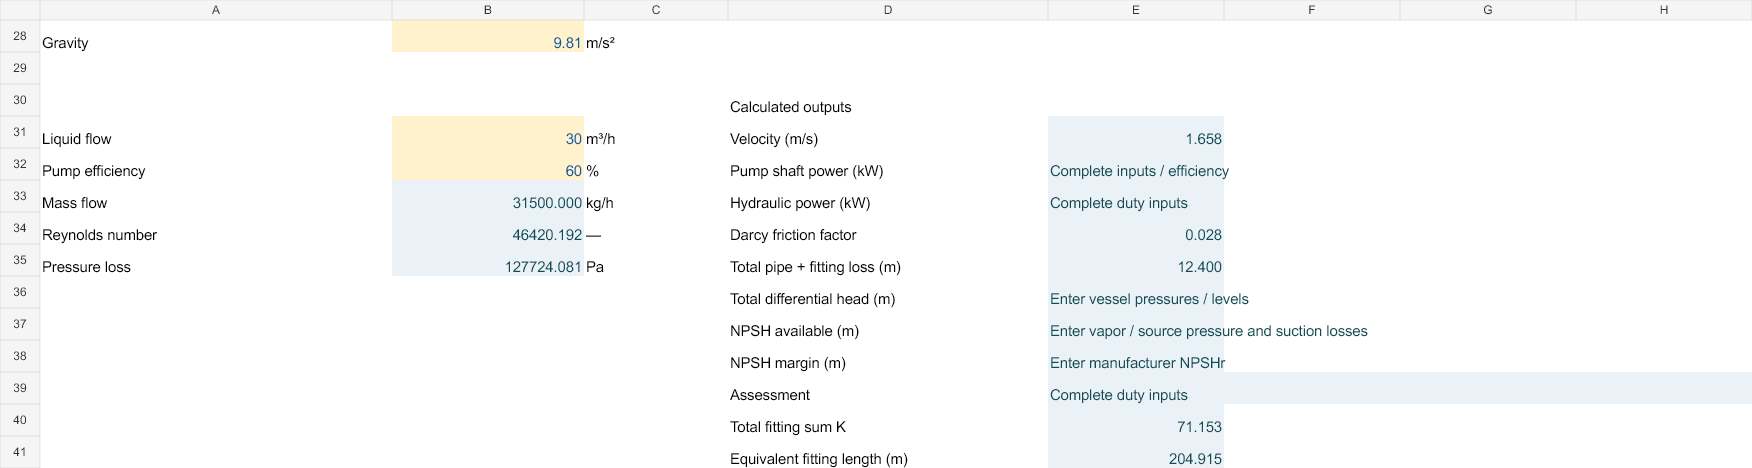Select row 32 header
Screen dimensions: 1752x468
click(20, 164)
